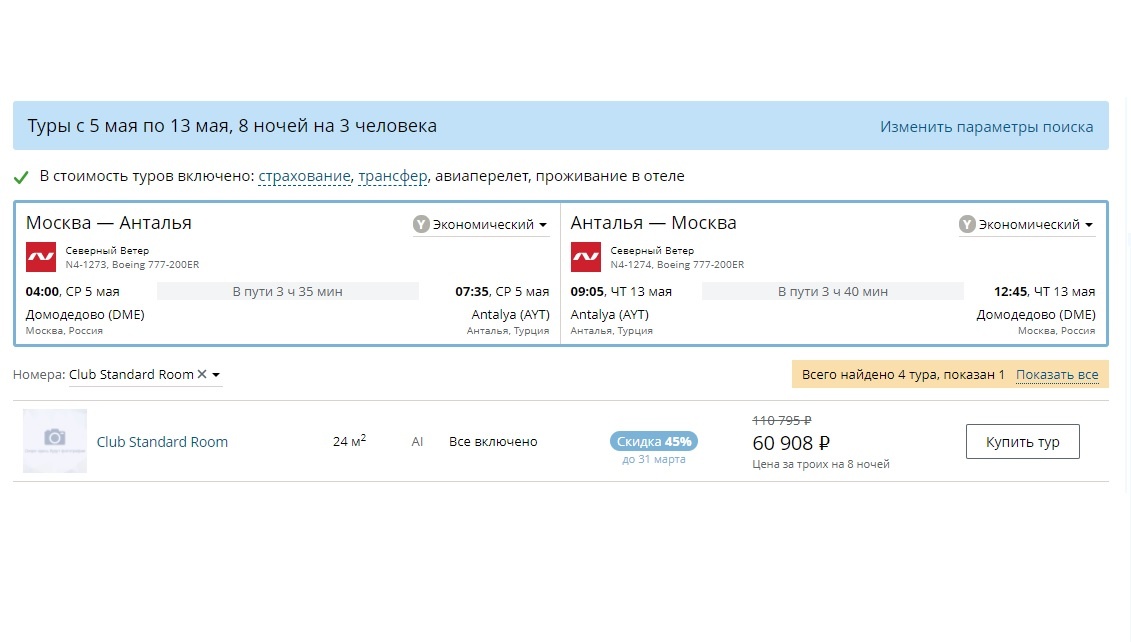1131x642 pixels.
Task: Click the Скидка 45% discount badge
Action: pos(653,441)
